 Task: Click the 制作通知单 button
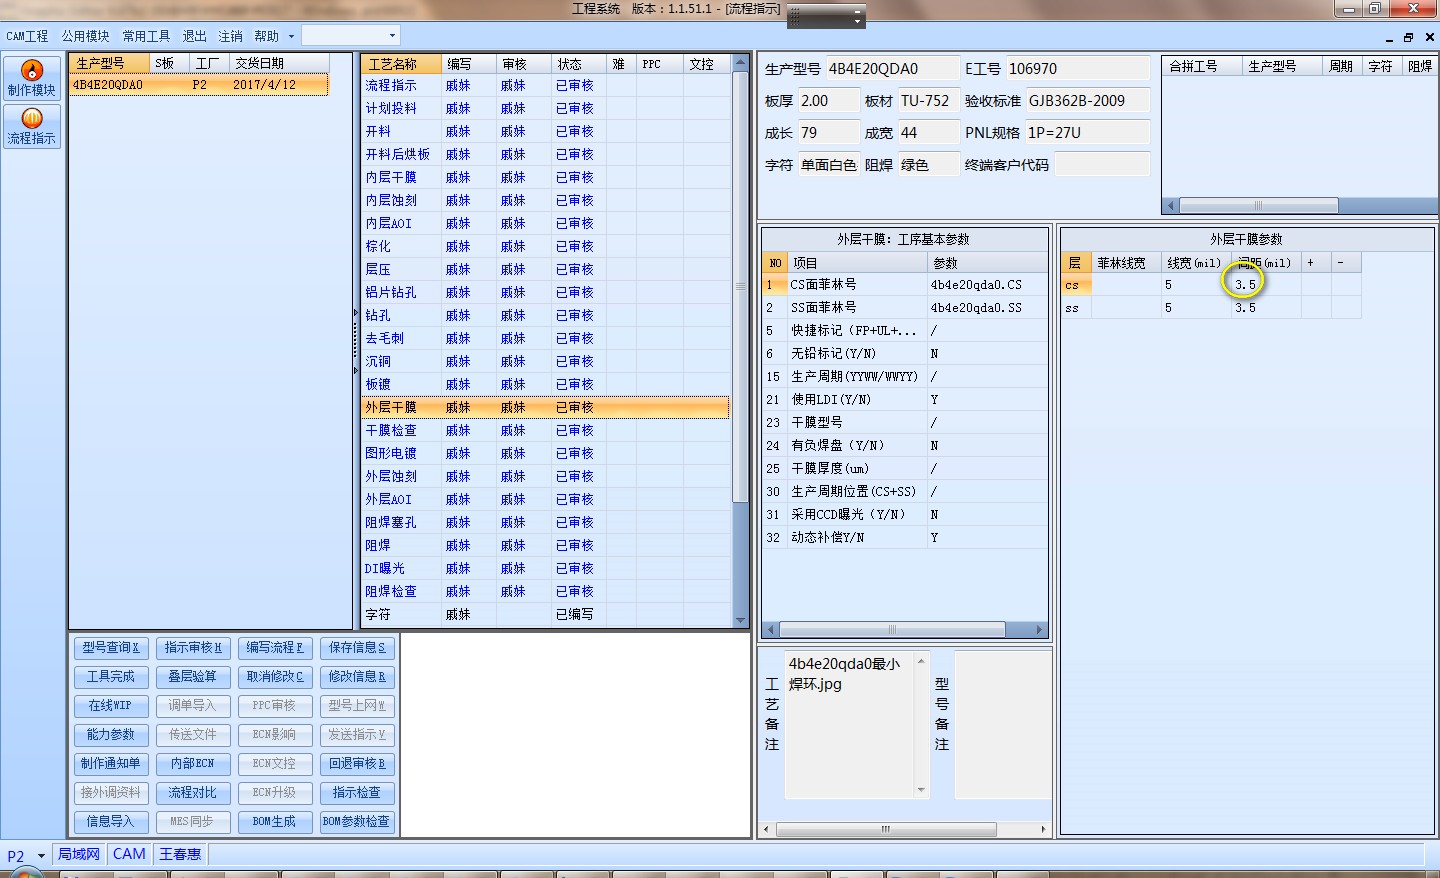click(111, 764)
